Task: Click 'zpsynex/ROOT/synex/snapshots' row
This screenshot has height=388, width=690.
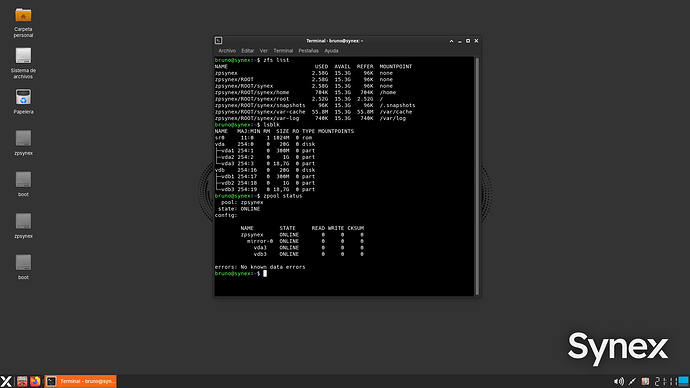Action: 315,106
